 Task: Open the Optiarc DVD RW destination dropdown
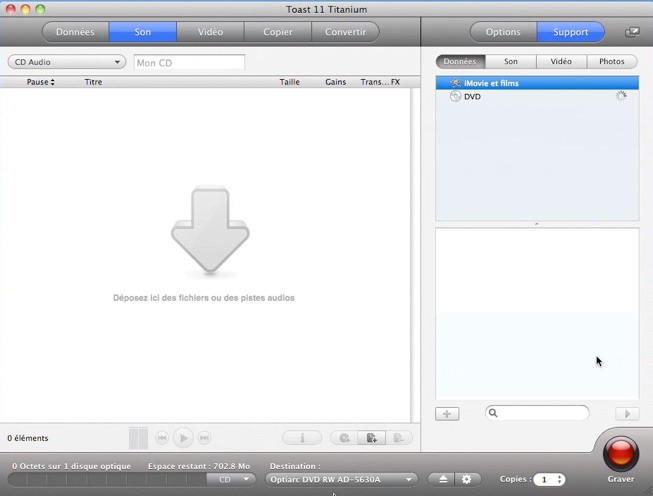click(341, 479)
